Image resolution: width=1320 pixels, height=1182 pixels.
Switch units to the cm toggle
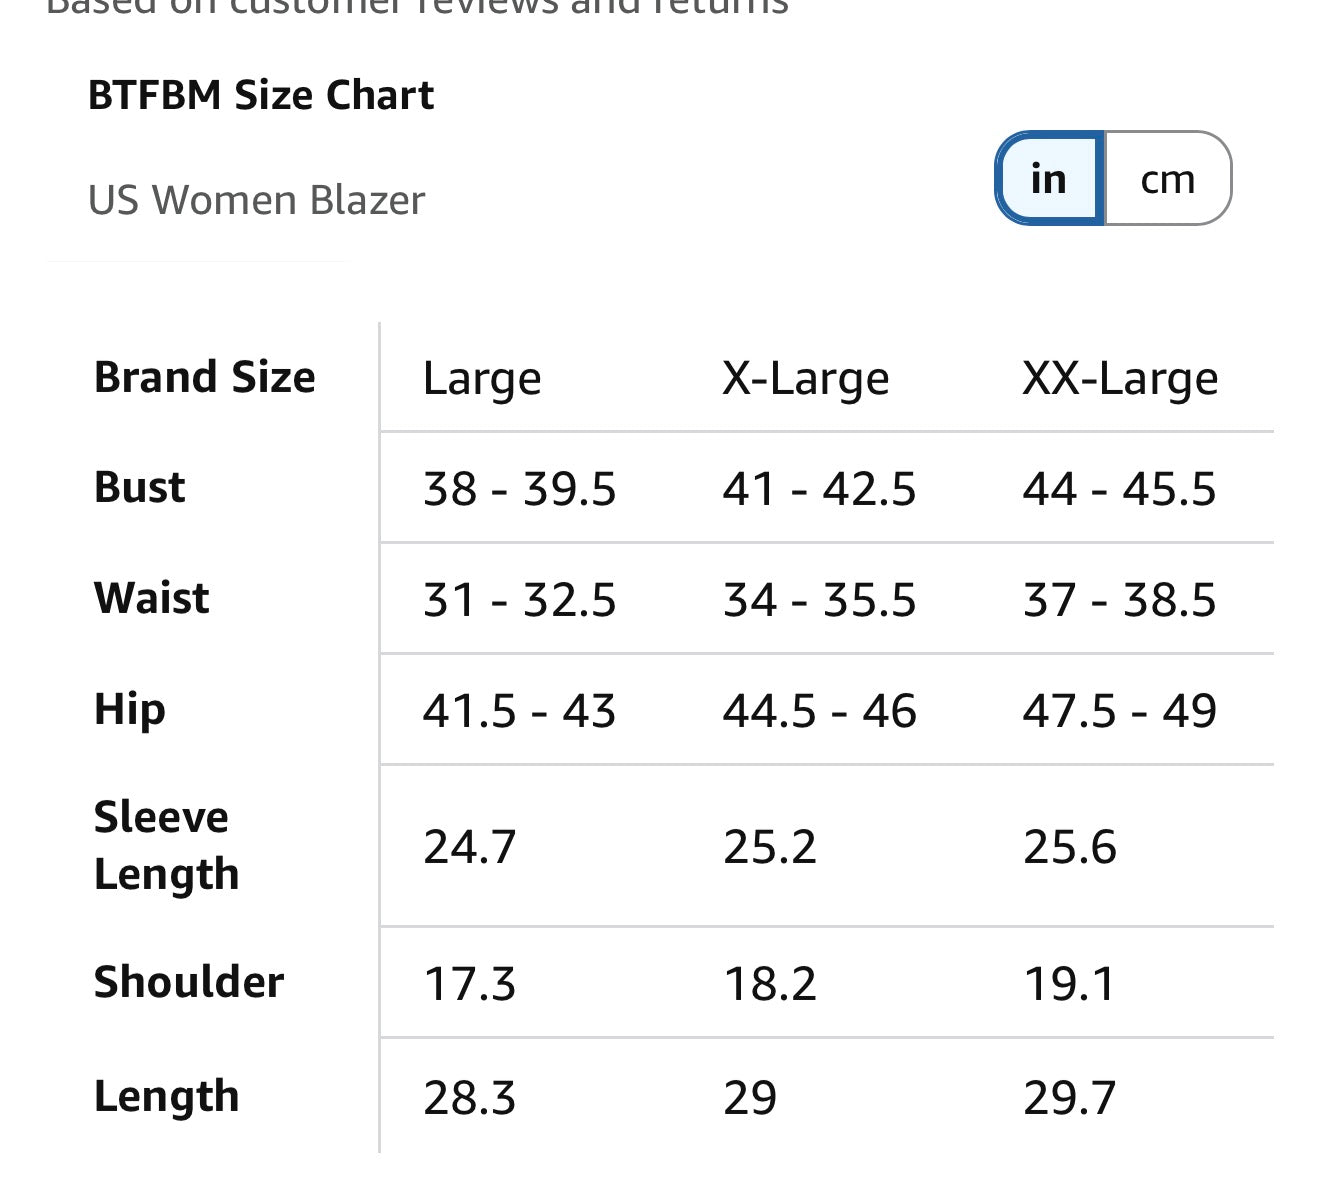1168,178
